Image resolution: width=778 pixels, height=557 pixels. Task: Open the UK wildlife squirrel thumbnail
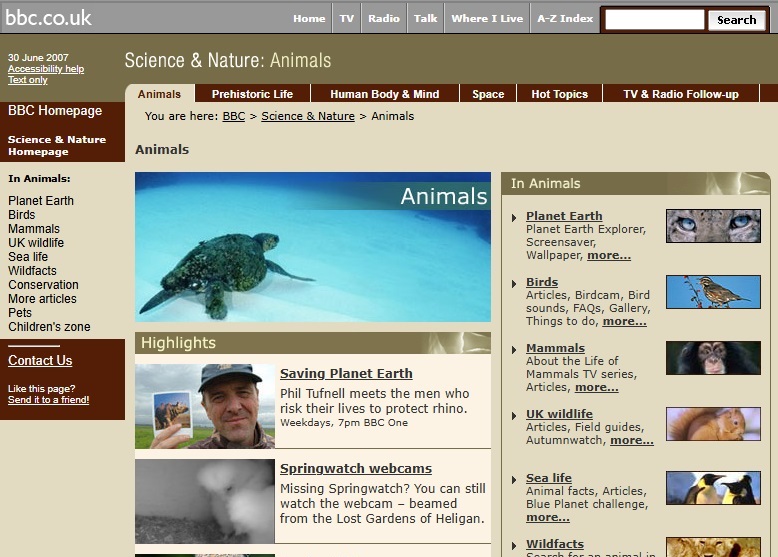pyautogui.click(x=713, y=424)
